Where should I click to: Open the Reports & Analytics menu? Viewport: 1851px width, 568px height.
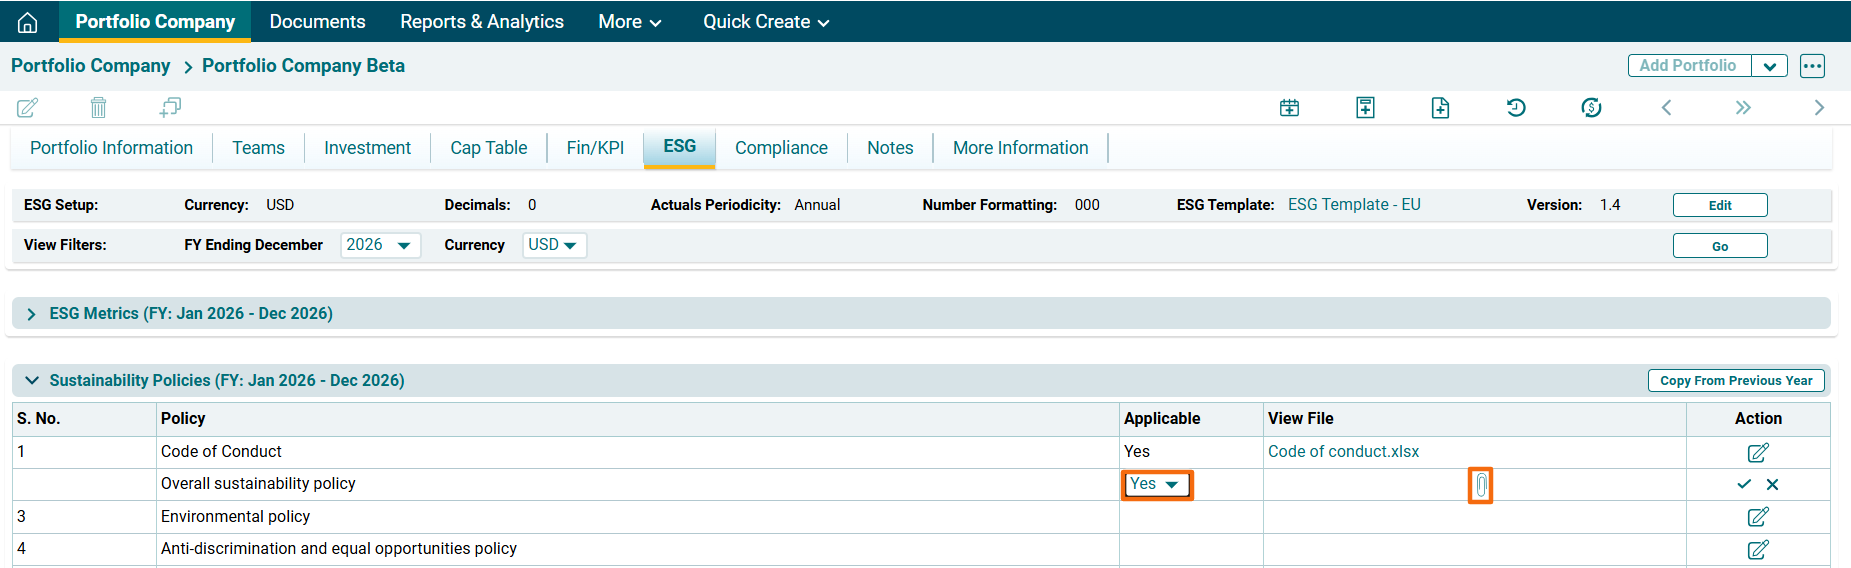coord(481,22)
